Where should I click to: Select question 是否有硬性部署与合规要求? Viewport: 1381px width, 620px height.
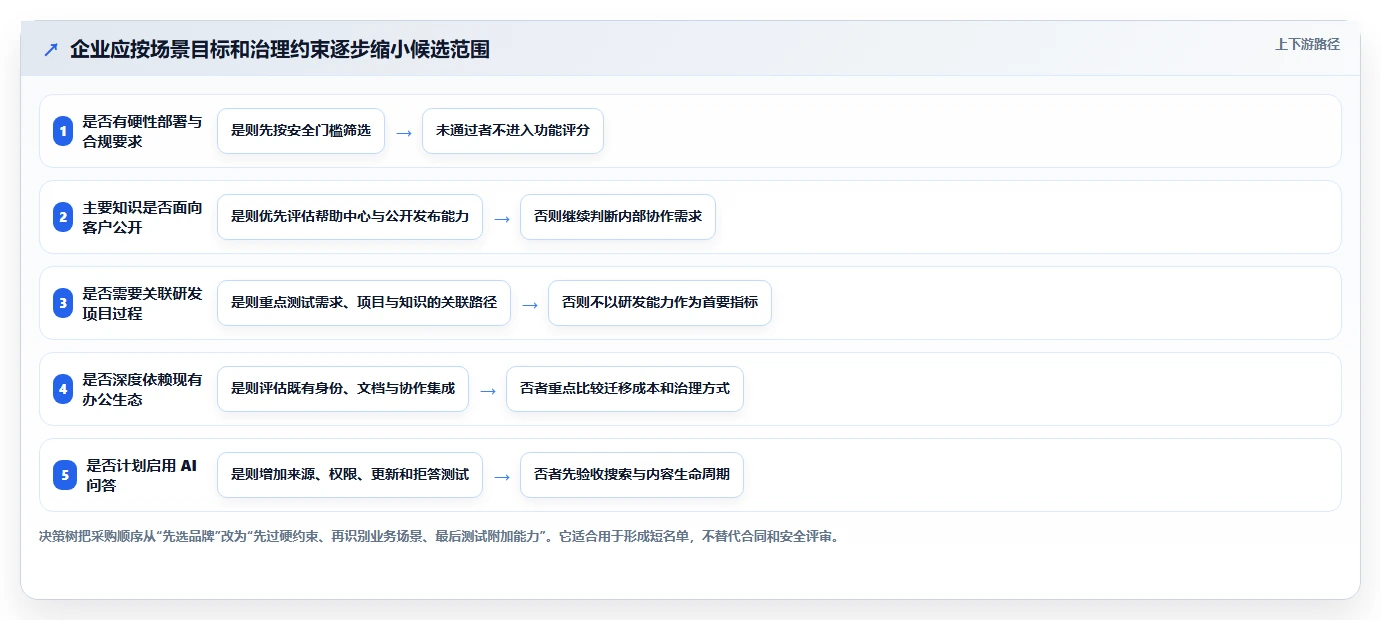point(142,131)
